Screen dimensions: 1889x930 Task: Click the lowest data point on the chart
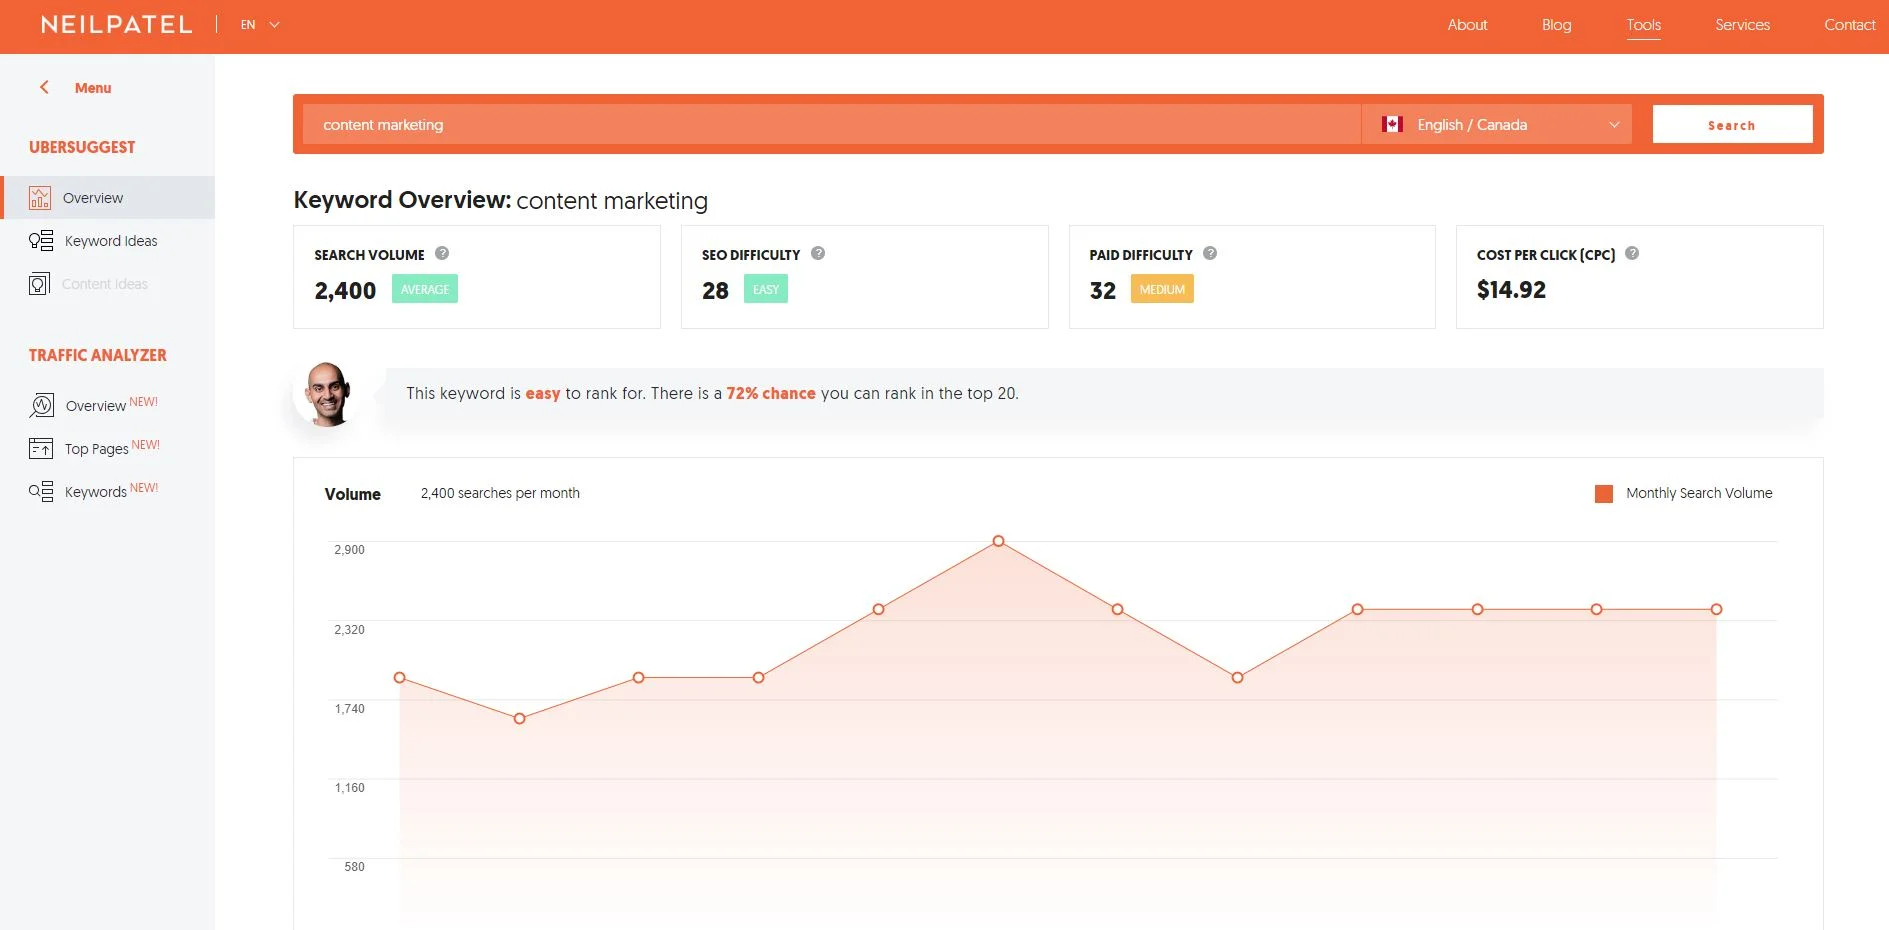[519, 718]
